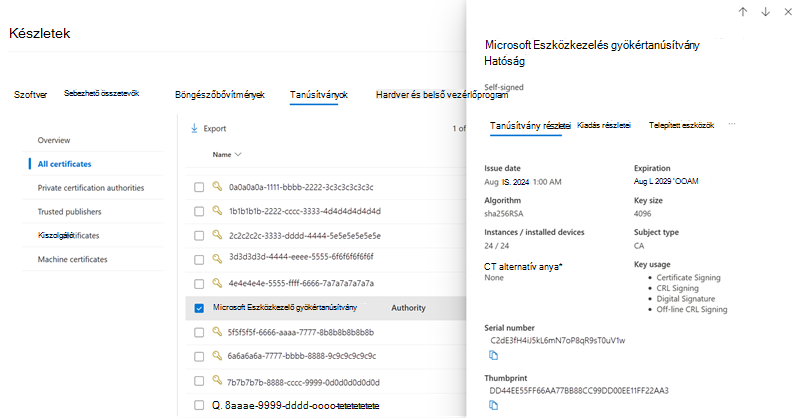Open more tabs ellipsis in details pane
The height and width of the screenshot is (418, 800).
tap(732, 124)
